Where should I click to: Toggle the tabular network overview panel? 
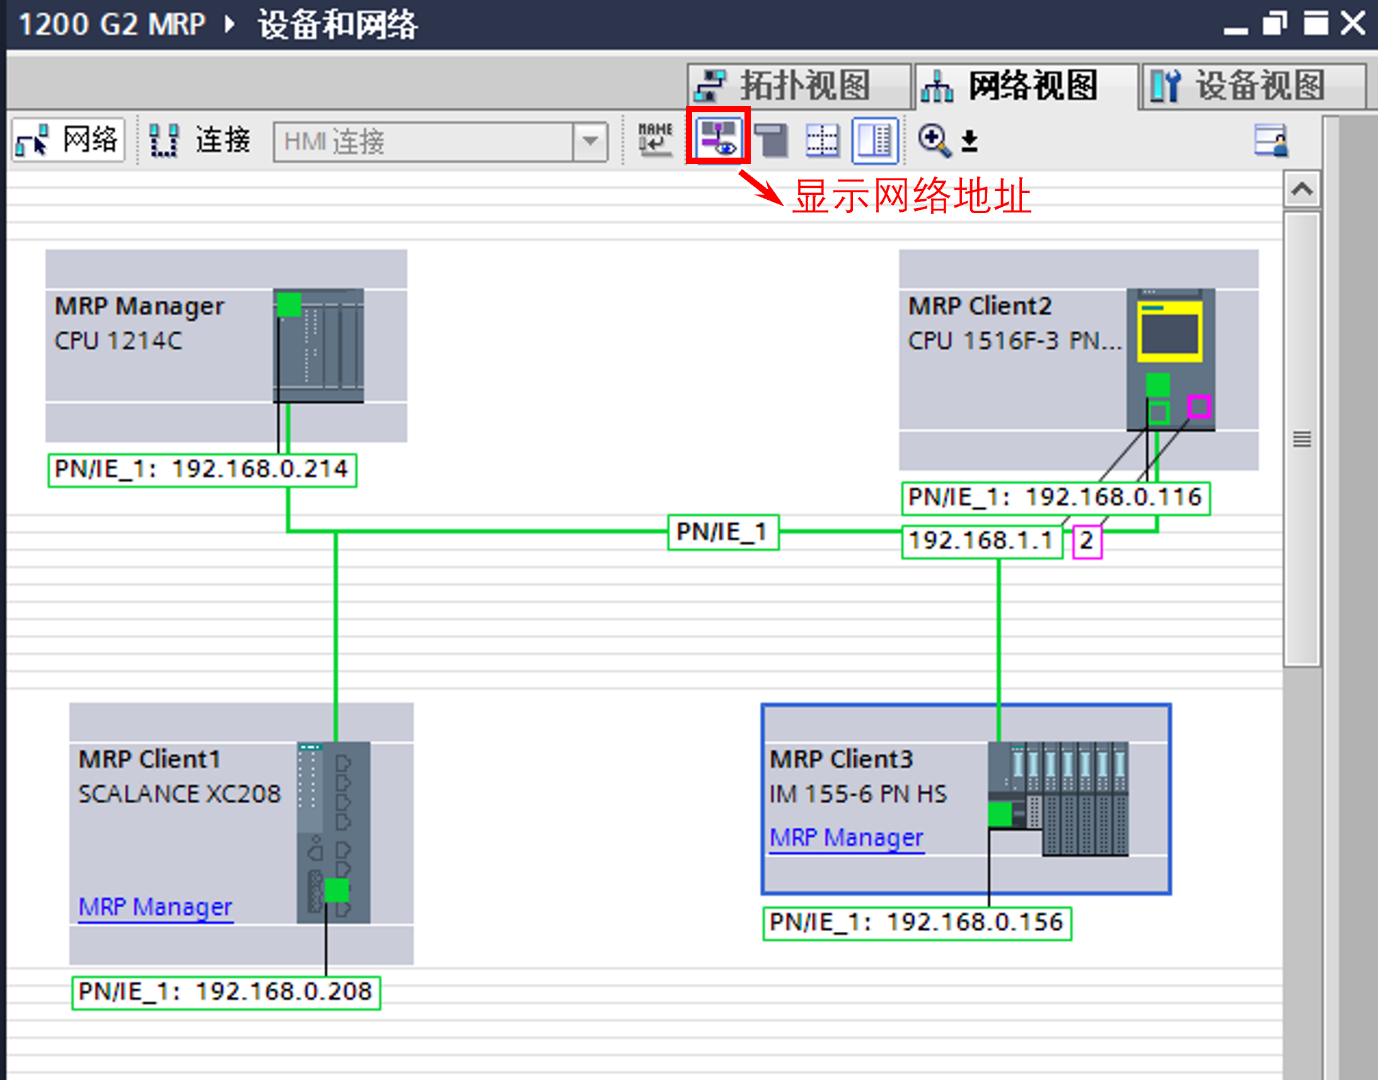pos(874,140)
